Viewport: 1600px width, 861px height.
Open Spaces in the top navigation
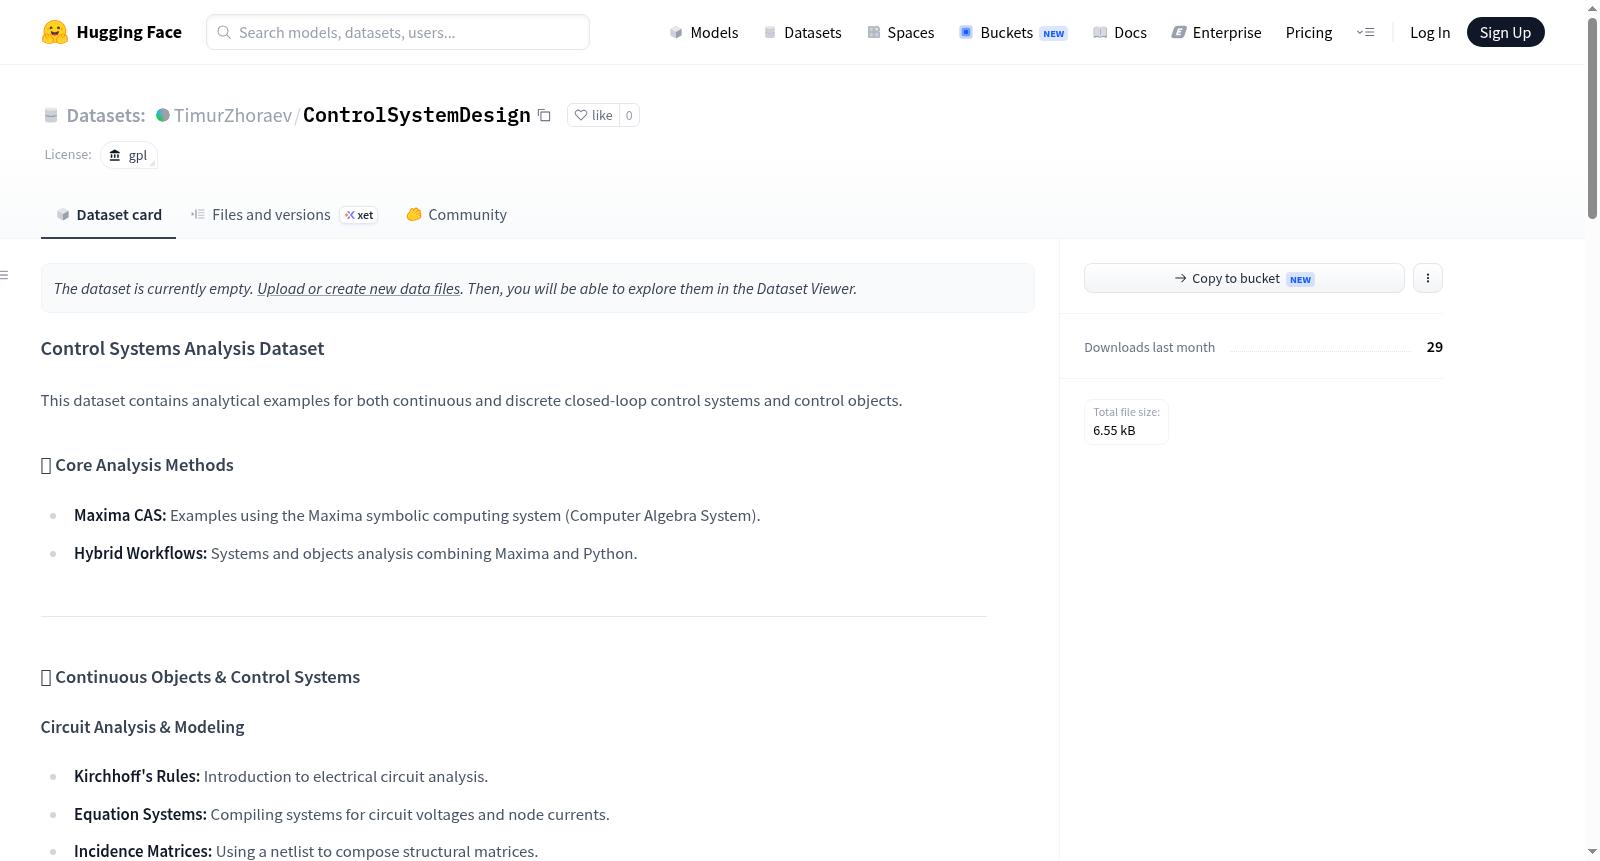[x=901, y=32]
